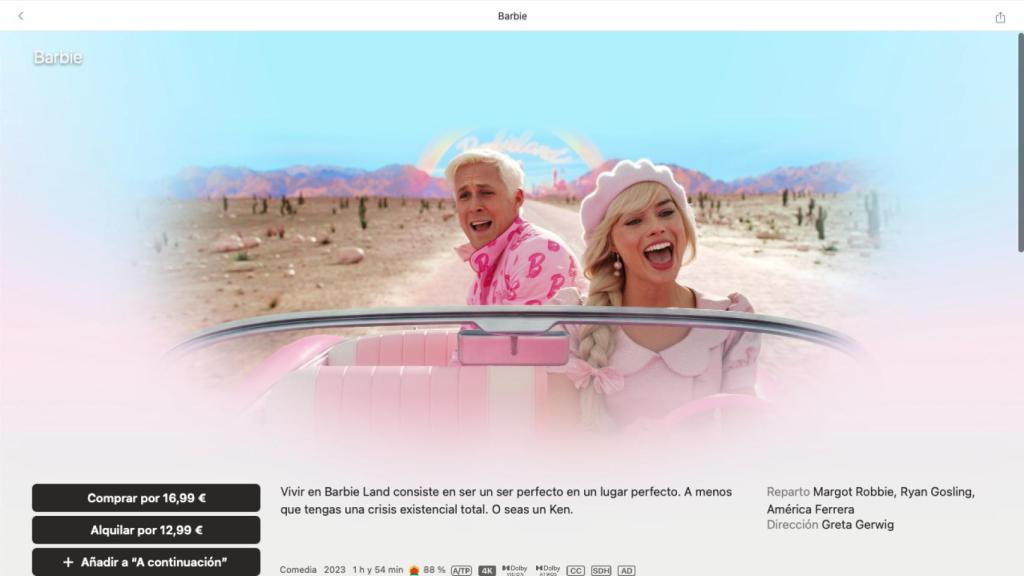Viewport: 1024px width, 576px height.
Task: Click the 88% critics score
Action: 432,570
